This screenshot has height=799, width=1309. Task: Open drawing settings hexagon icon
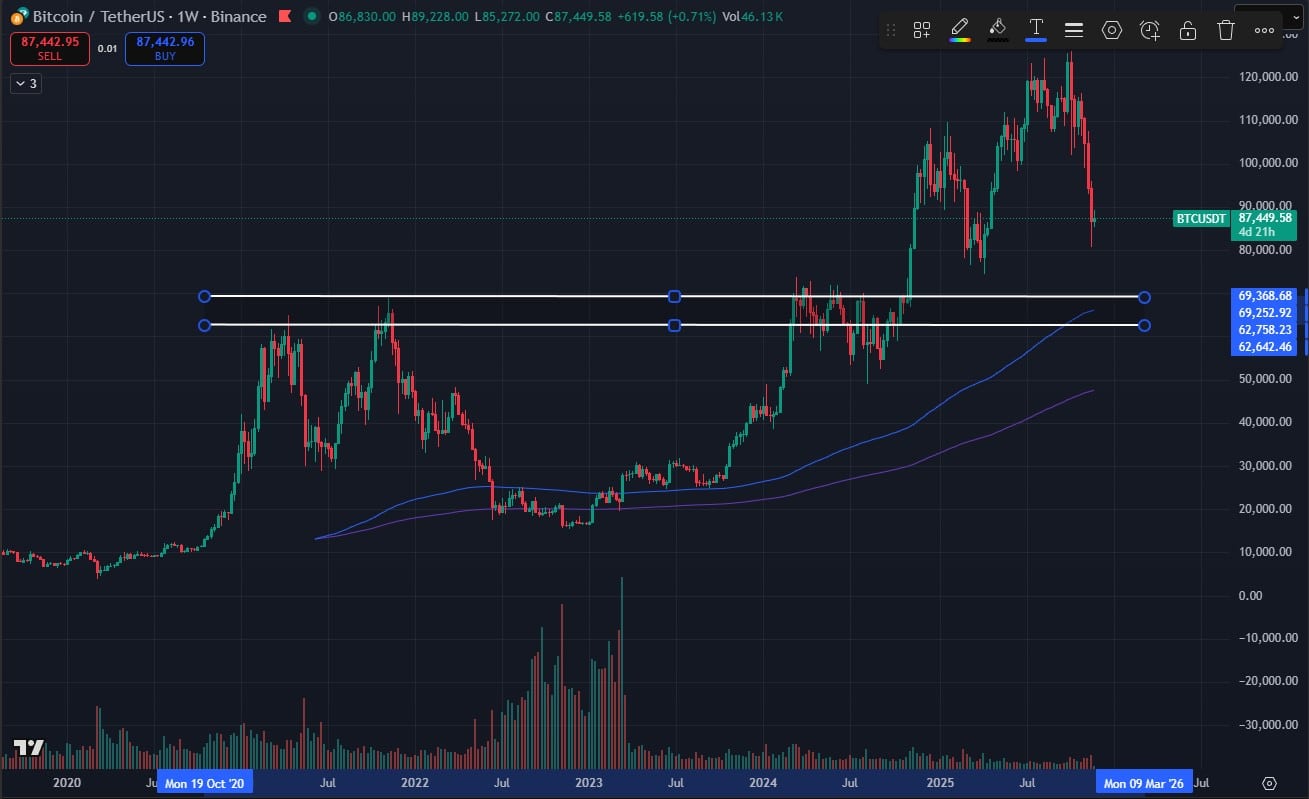tap(1112, 30)
